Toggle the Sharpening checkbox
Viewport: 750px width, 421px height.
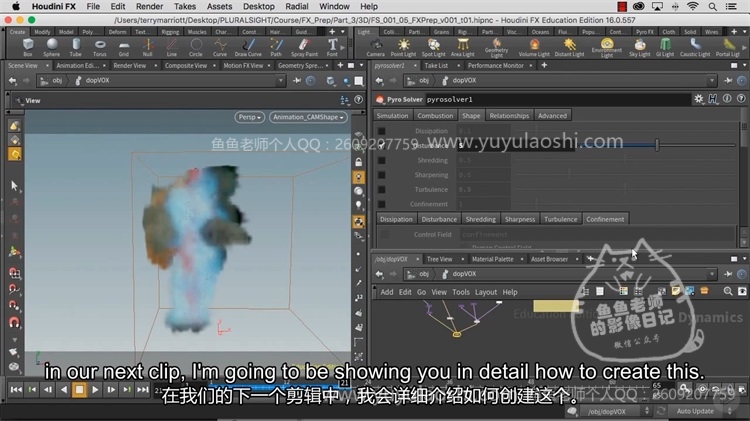382,175
